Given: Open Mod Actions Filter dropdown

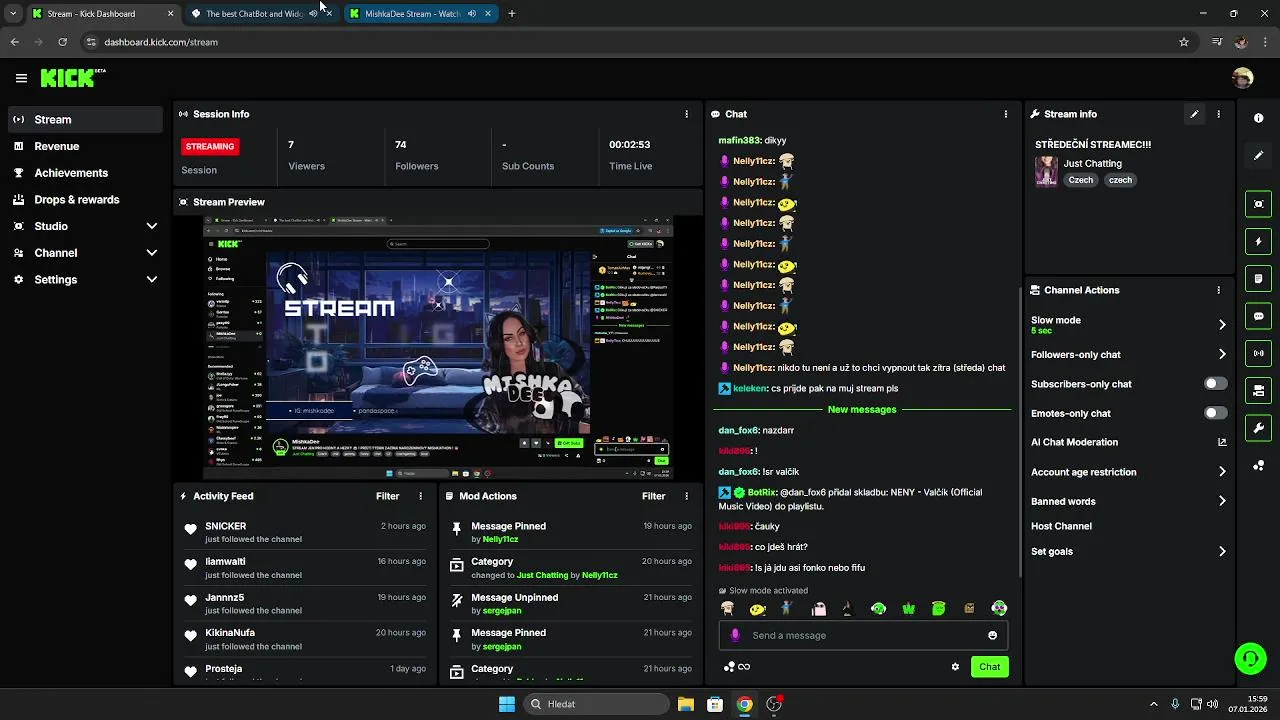Looking at the screenshot, I should (653, 496).
